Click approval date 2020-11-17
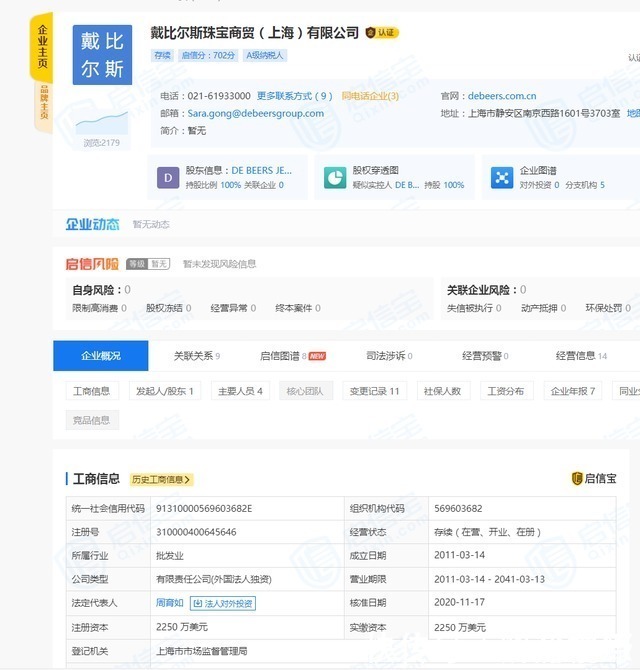The width and height of the screenshot is (640, 670). tap(459, 602)
